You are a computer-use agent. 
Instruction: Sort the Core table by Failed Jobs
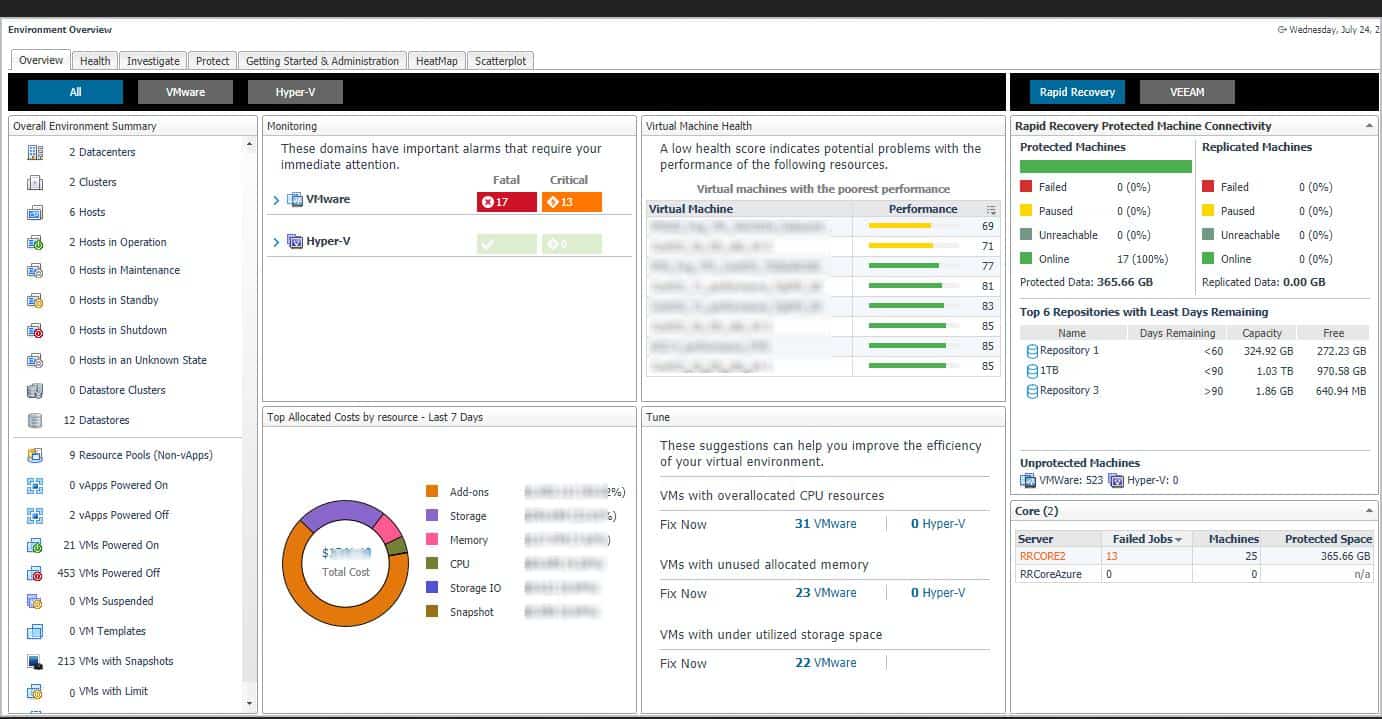pyautogui.click(x=1146, y=539)
